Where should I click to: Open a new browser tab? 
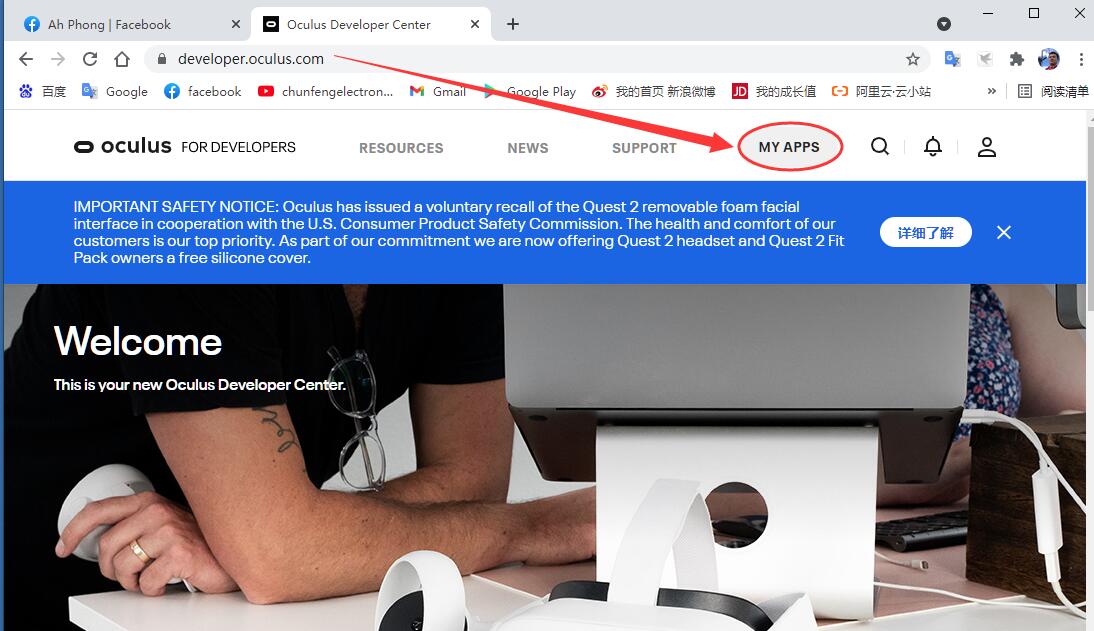click(513, 24)
